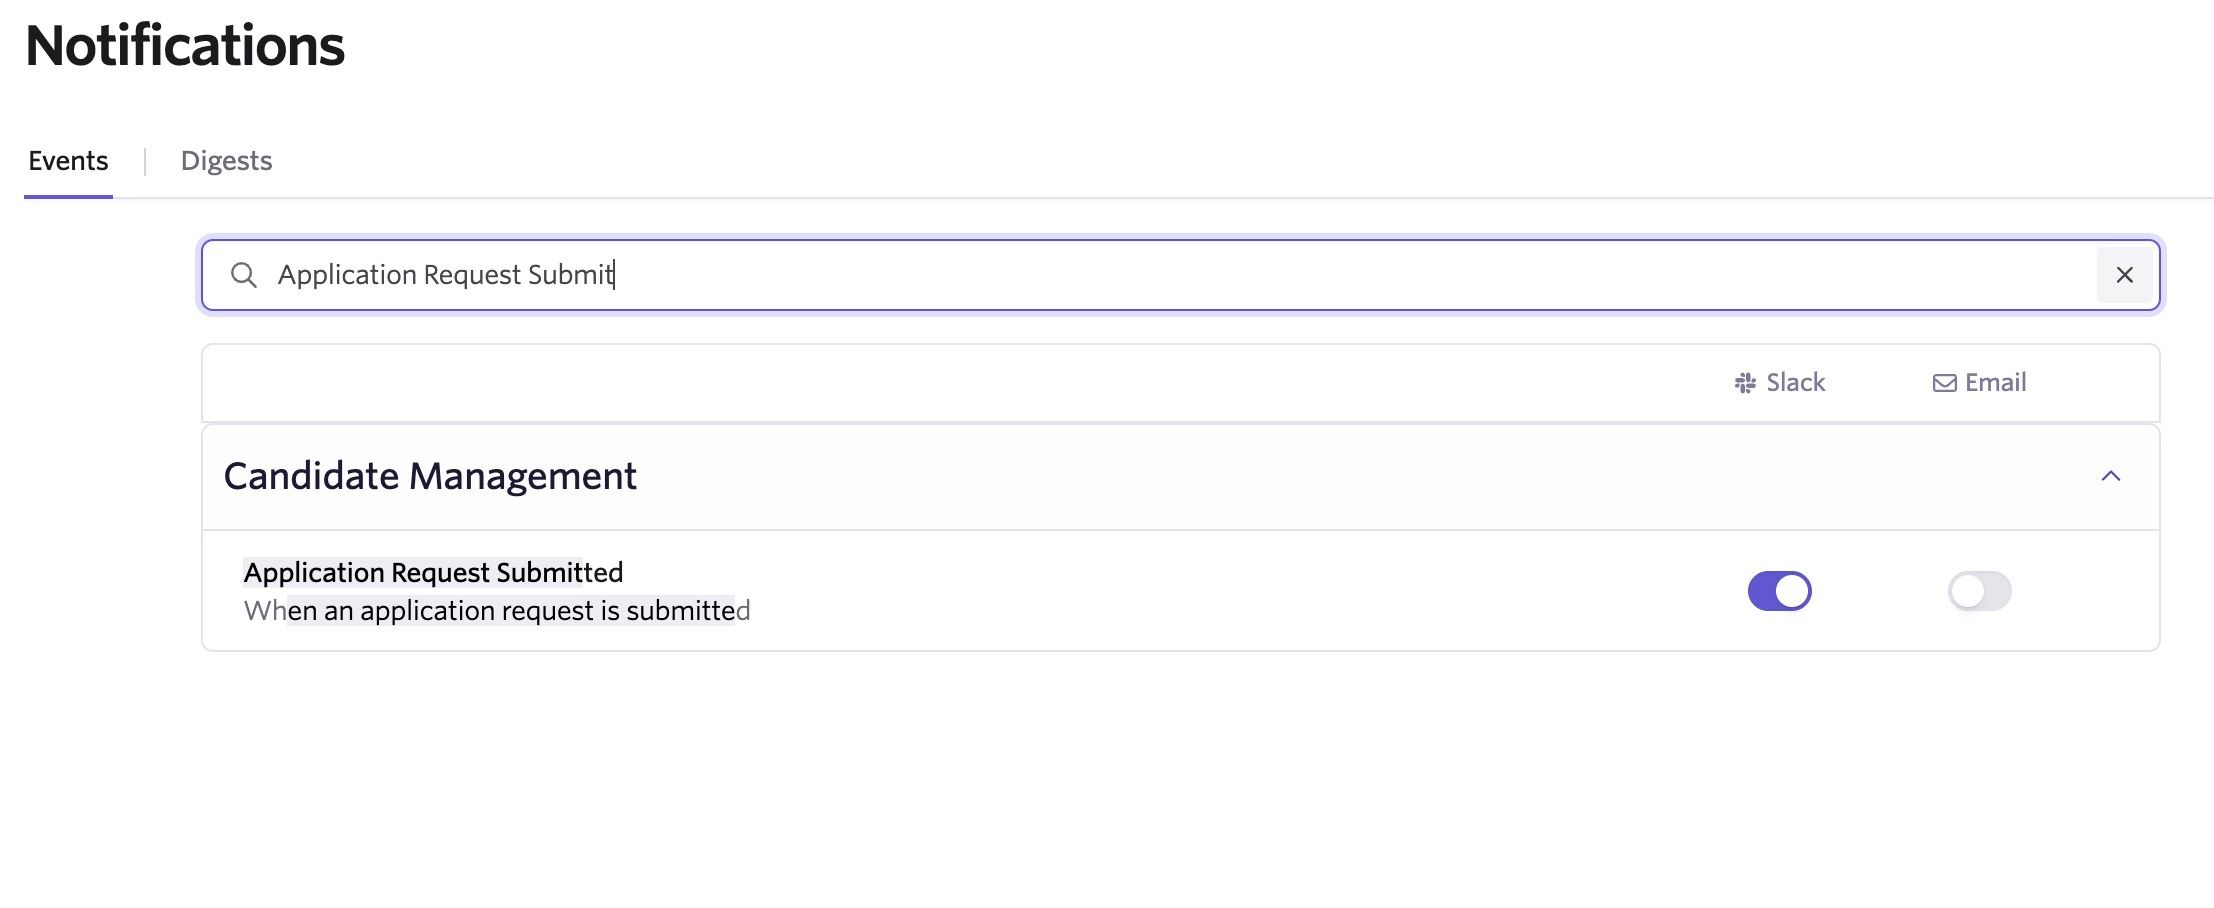Click the Email column label
This screenshot has width=2214, height=908.
[x=1995, y=383]
